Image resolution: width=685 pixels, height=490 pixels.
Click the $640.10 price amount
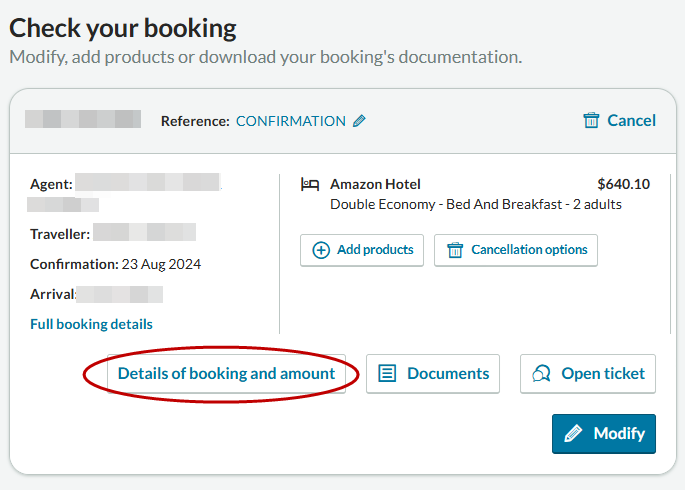[623, 184]
